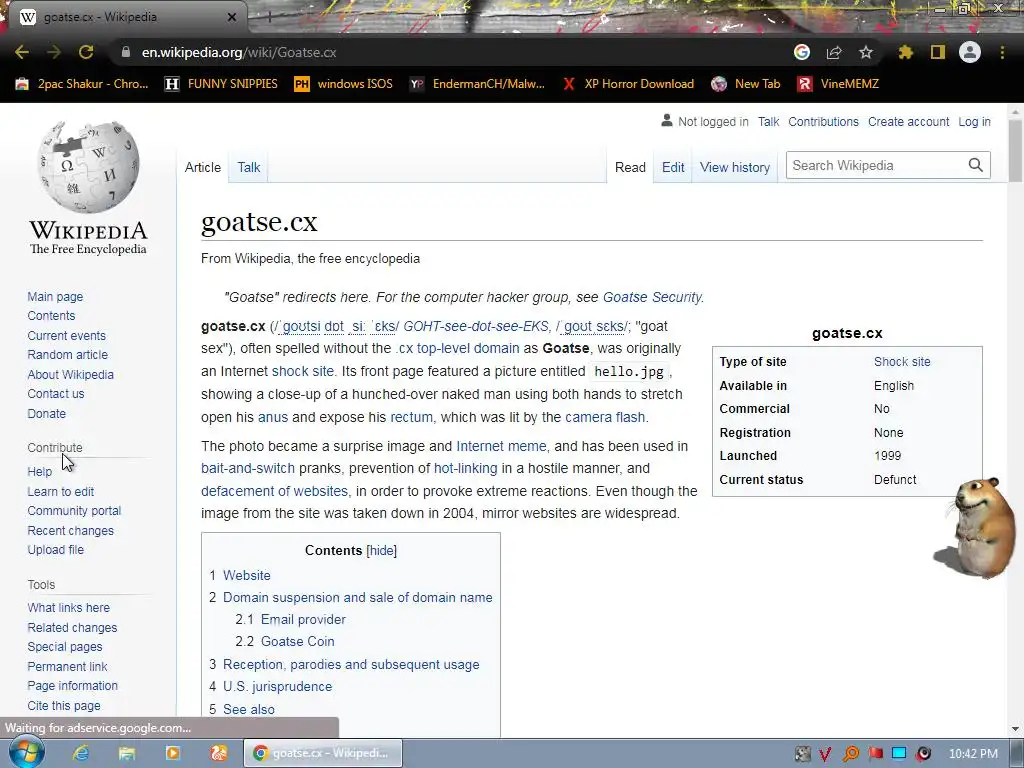The height and width of the screenshot is (768, 1024).
Task: Open the 10:42 PM system clock
Action: 973,754
